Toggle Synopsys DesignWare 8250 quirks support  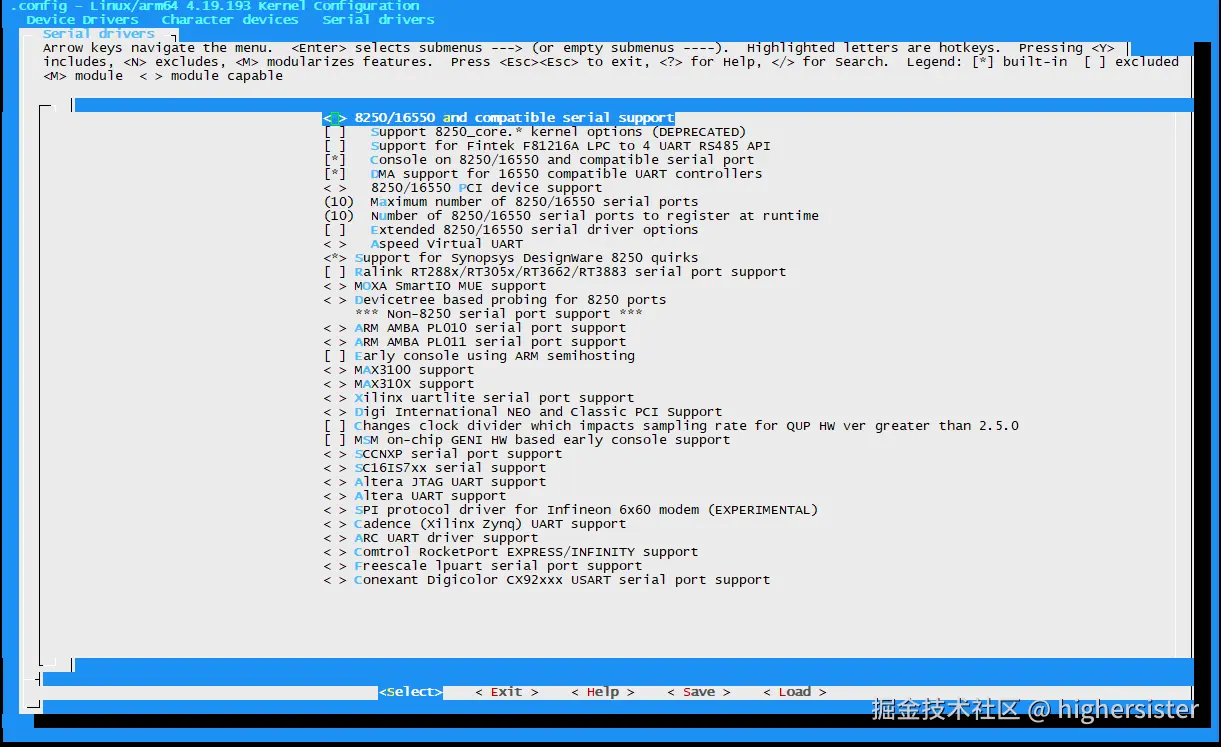click(x=510, y=258)
